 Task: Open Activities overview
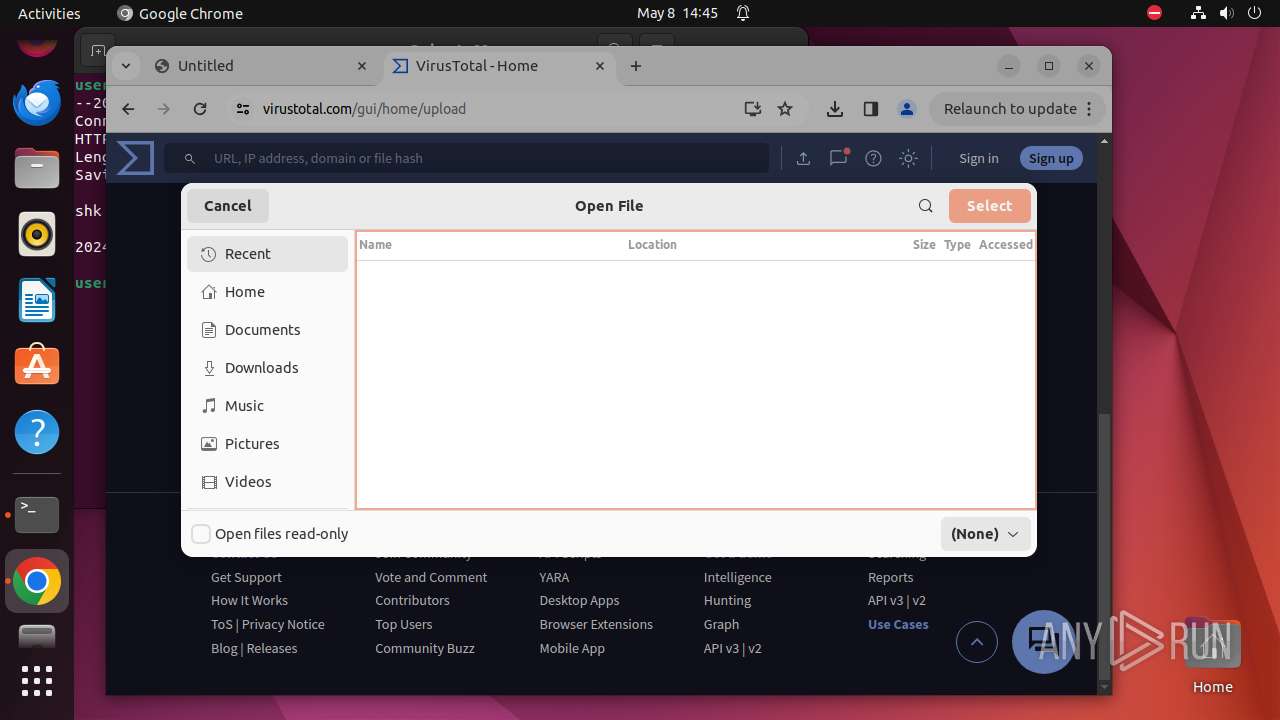[49, 13]
